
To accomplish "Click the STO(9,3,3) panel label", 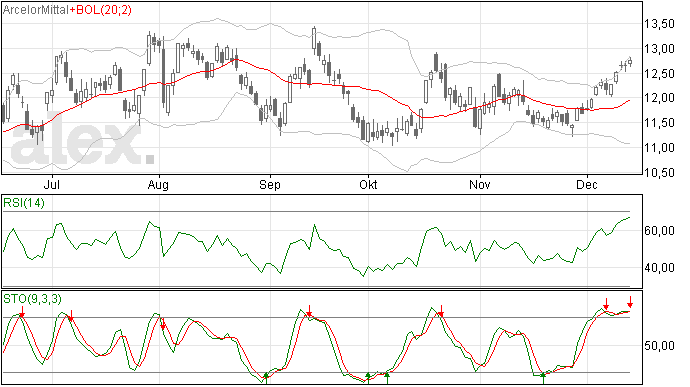I will click(x=32, y=299).
